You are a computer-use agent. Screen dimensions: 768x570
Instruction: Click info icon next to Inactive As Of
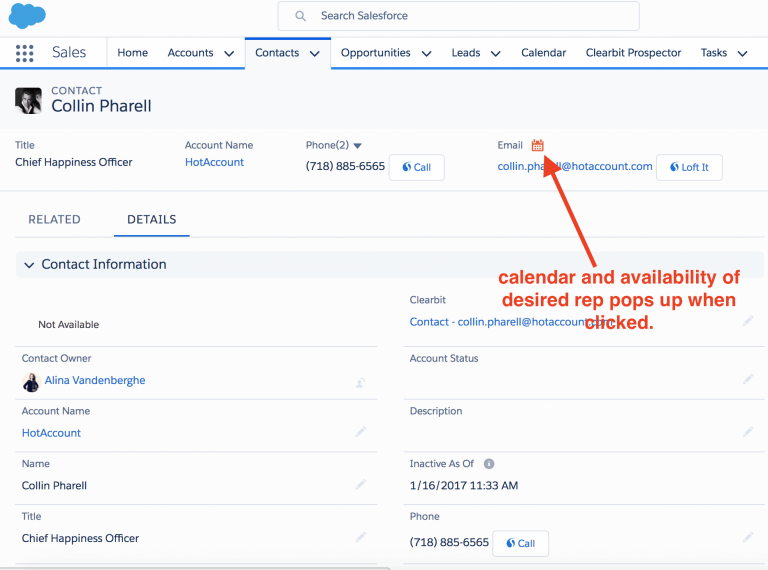coord(489,464)
